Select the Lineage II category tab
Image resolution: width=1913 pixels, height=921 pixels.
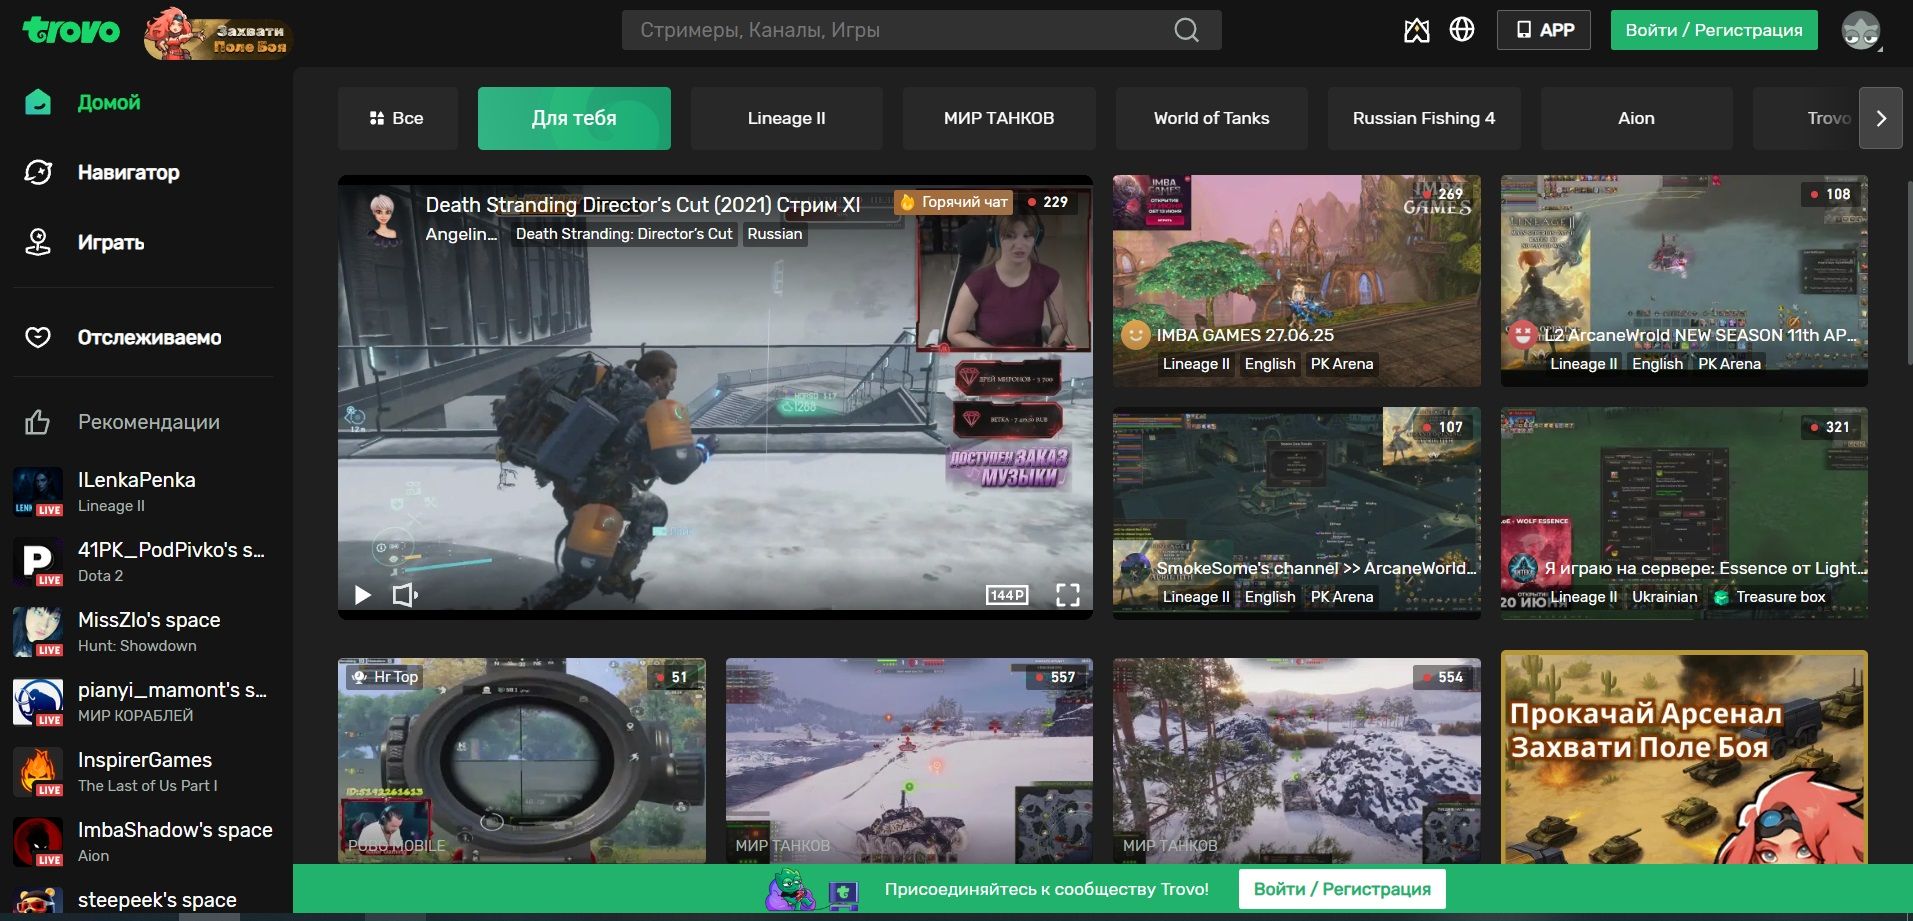click(786, 118)
